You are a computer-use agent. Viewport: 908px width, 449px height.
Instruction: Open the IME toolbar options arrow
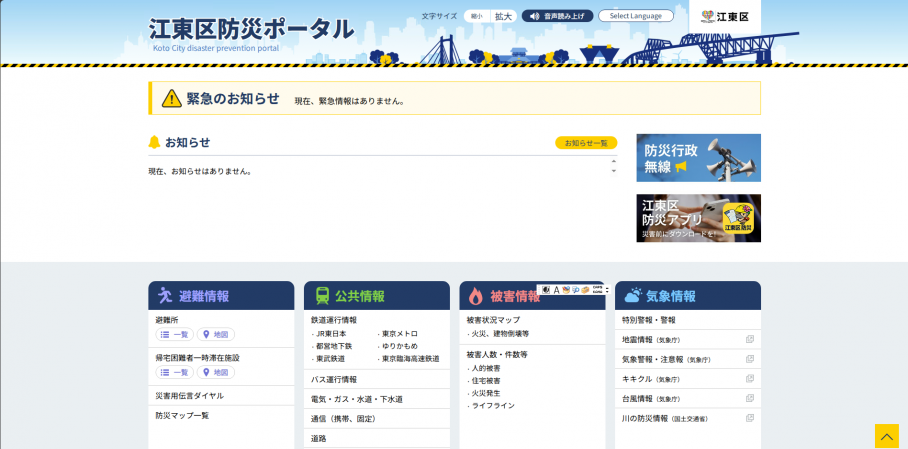coord(607,290)
